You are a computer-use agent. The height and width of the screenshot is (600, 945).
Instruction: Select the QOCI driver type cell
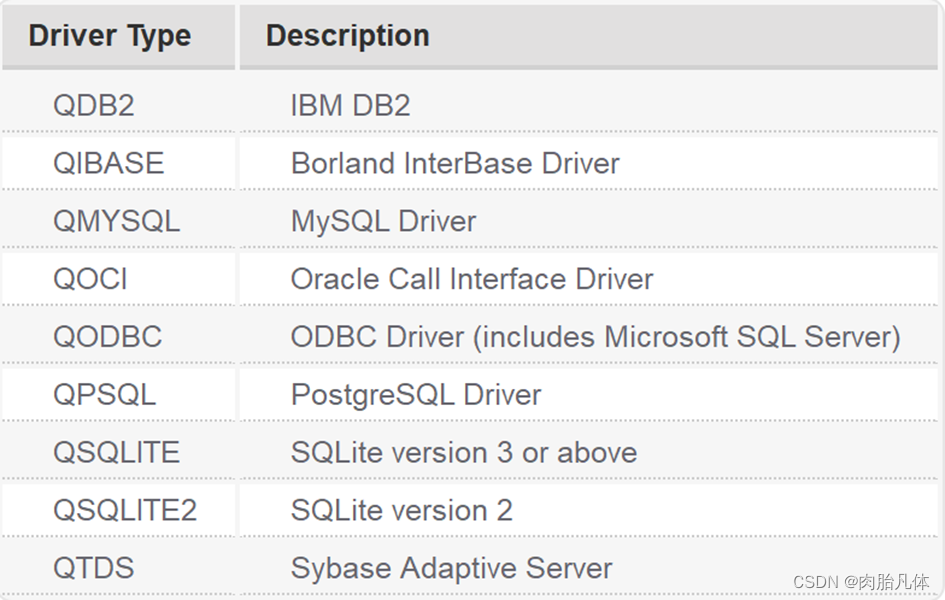click(x=118, y=279)
